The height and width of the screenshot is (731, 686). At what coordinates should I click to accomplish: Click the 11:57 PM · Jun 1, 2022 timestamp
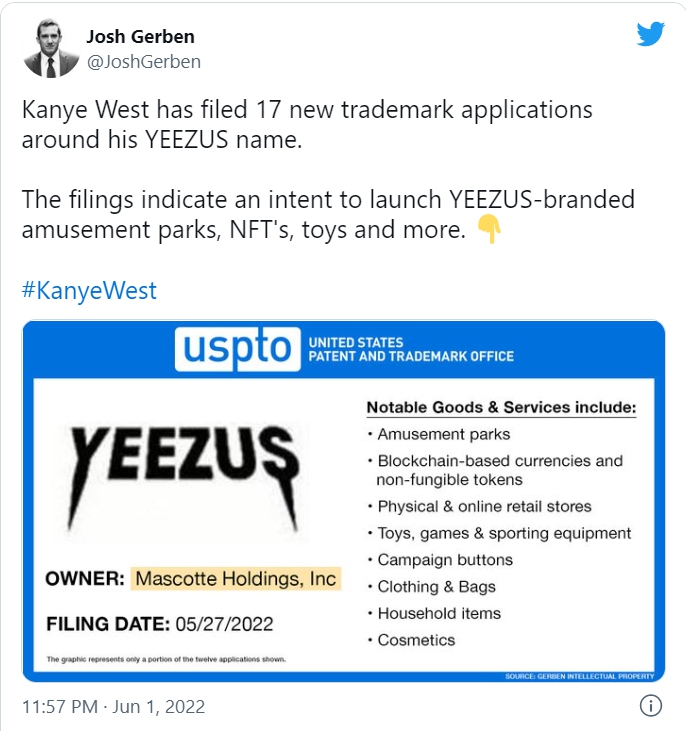pyautogui.click(x=113, y=707)
